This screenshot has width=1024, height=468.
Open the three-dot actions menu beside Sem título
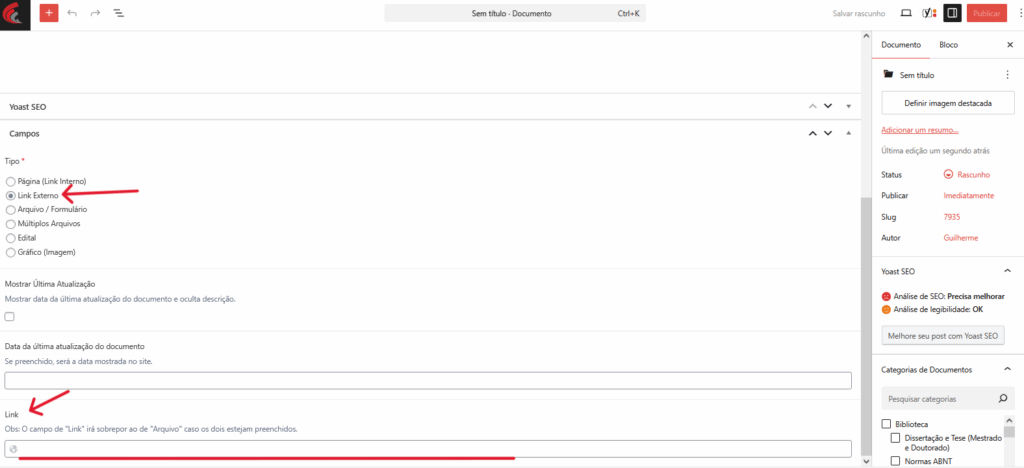coord(1007,74)
